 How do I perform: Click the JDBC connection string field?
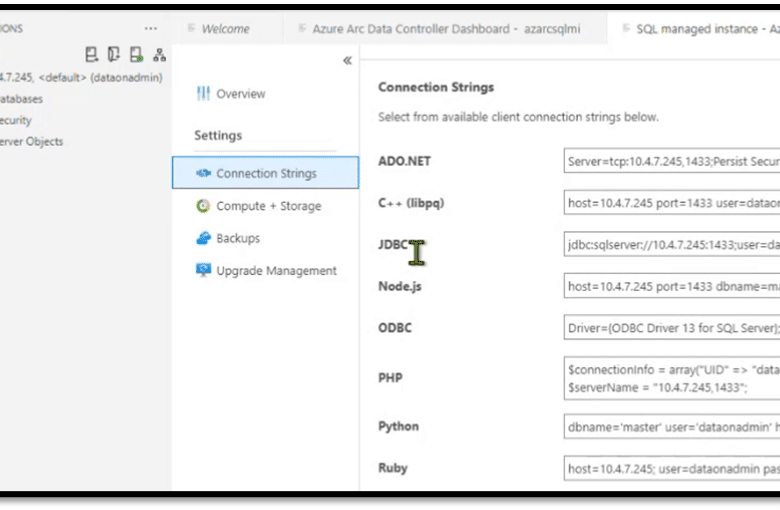coord(672,244)
